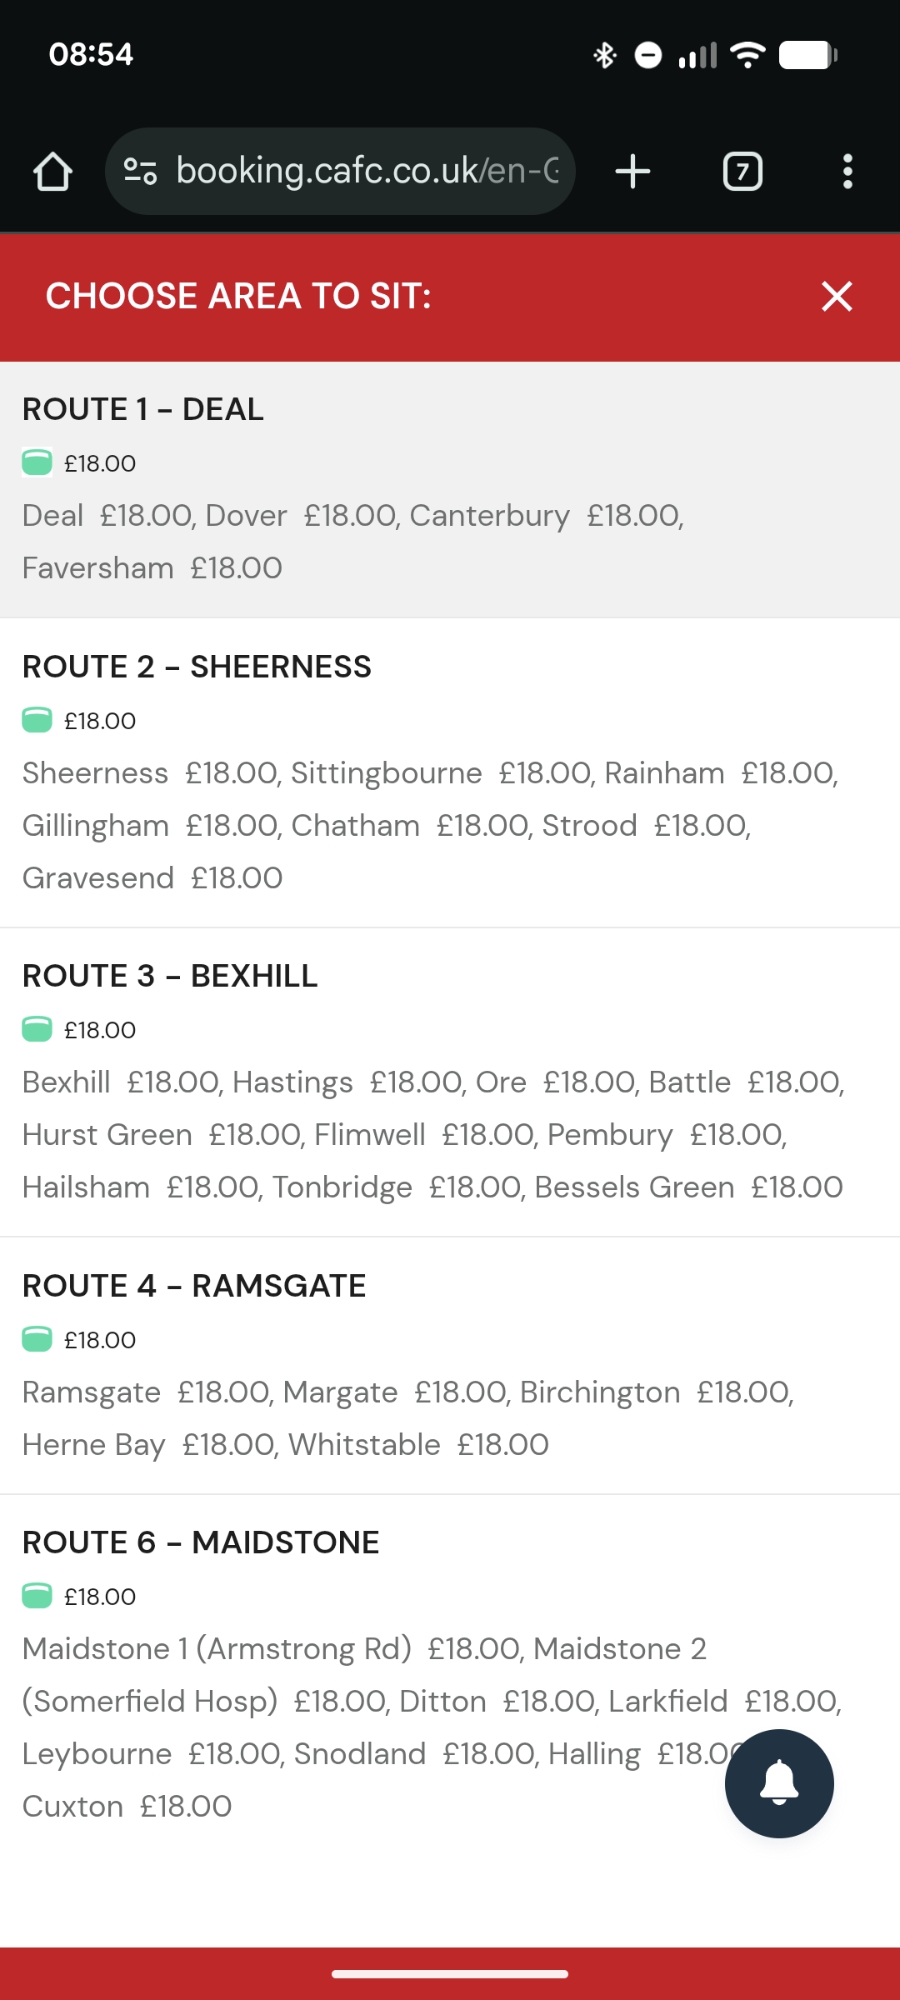The width and height of the screenshot is (900, 2000).
Task: Close the Choose Area To Sit panel
Action: point(836,296)
